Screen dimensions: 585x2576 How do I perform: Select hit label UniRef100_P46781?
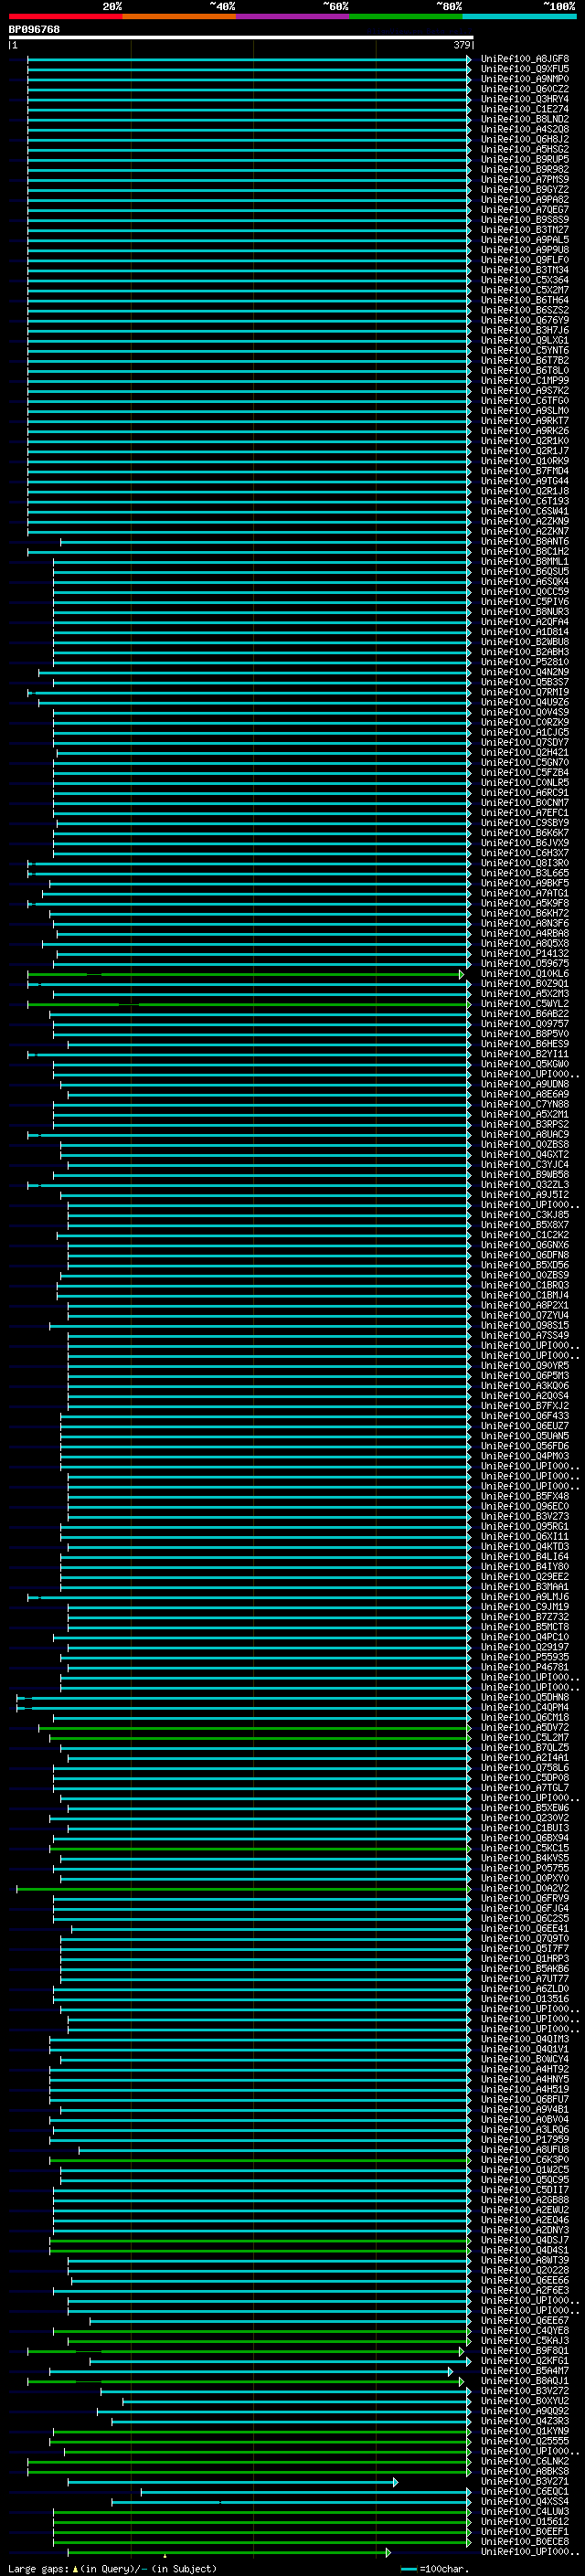tap(525, 1668)
